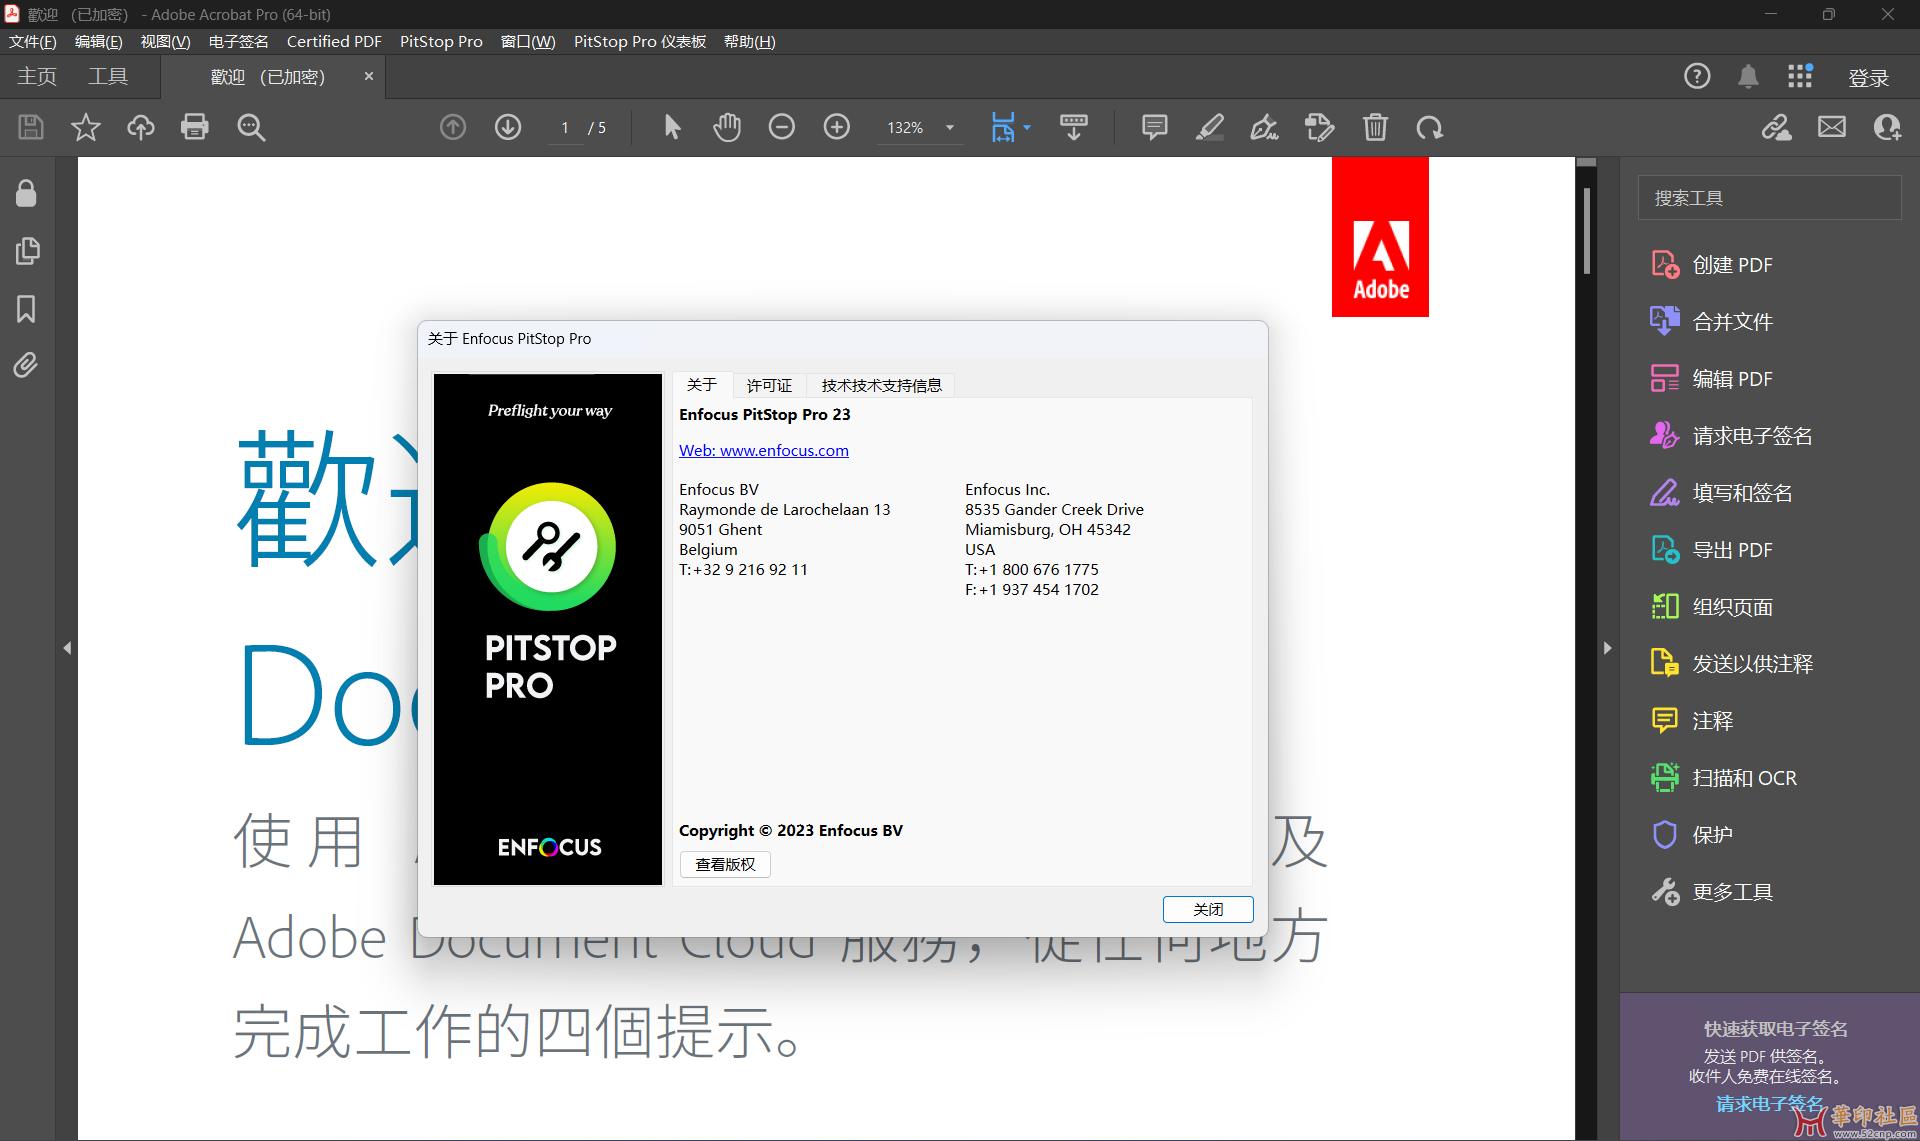Click the delete trash can icon
The image size is (1920, 1141).
1375,127
